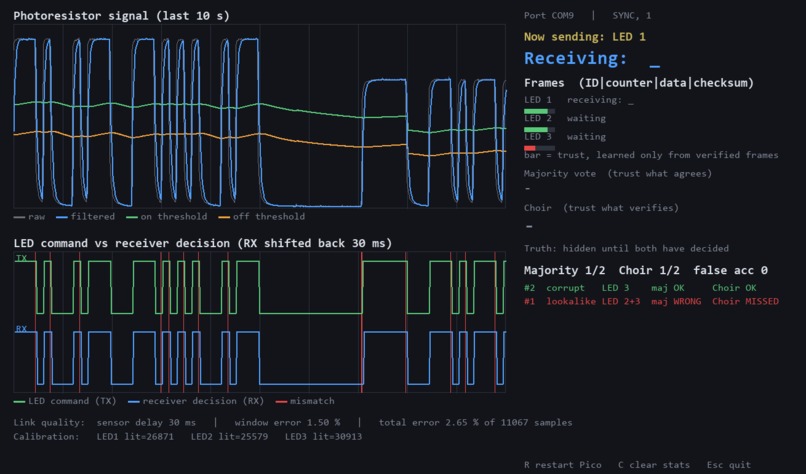The width and height of the screenshot is (806, 474).
Task: Click the 'Esc quit' hint
Action: (728, 465)
